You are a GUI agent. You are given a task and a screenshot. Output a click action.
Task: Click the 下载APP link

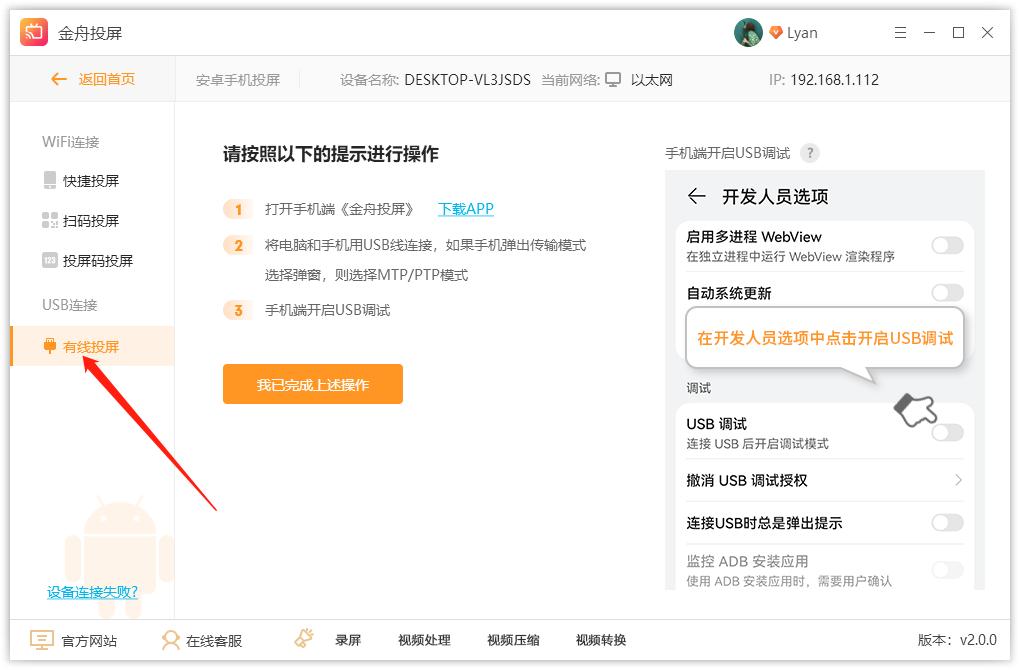click(x=464, y=208)
